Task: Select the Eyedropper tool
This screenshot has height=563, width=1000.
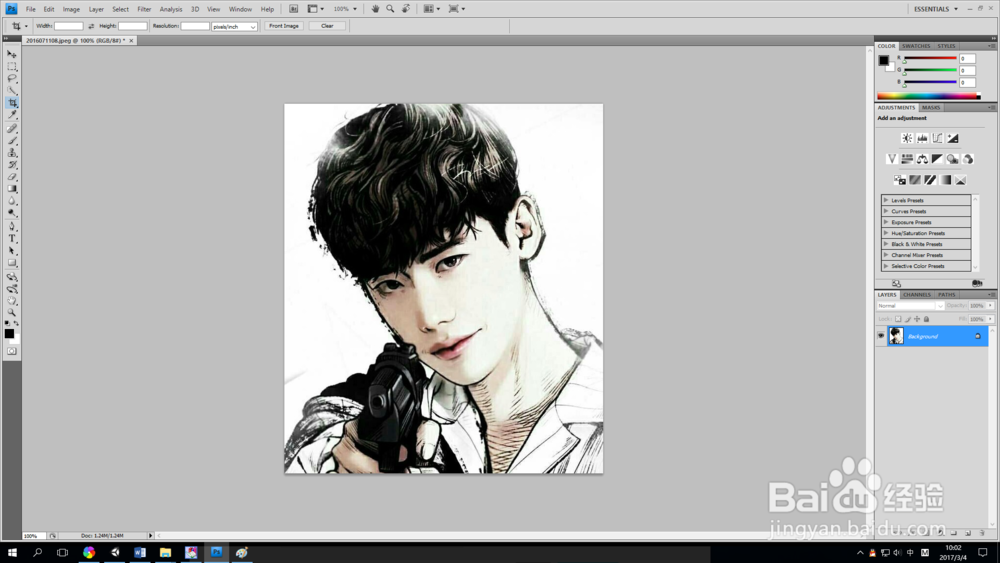Action: 12,115
